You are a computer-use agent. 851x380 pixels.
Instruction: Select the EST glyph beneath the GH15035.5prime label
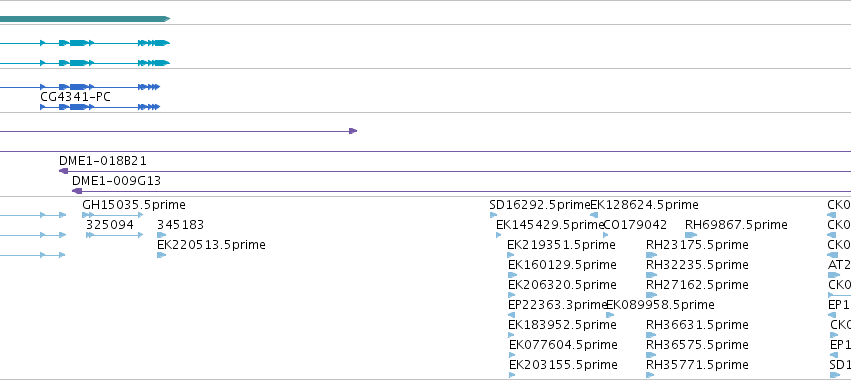[x=112, y=215]
